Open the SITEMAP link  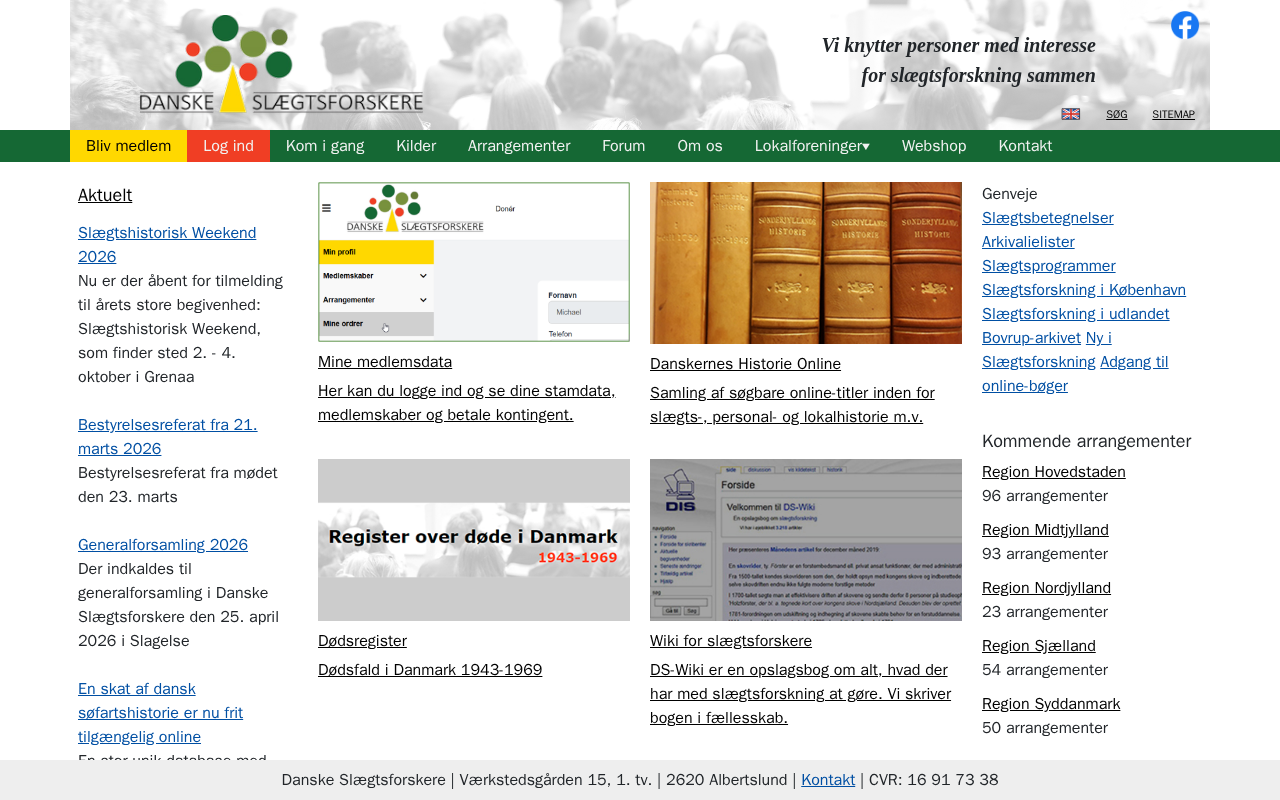point(1173,114)
